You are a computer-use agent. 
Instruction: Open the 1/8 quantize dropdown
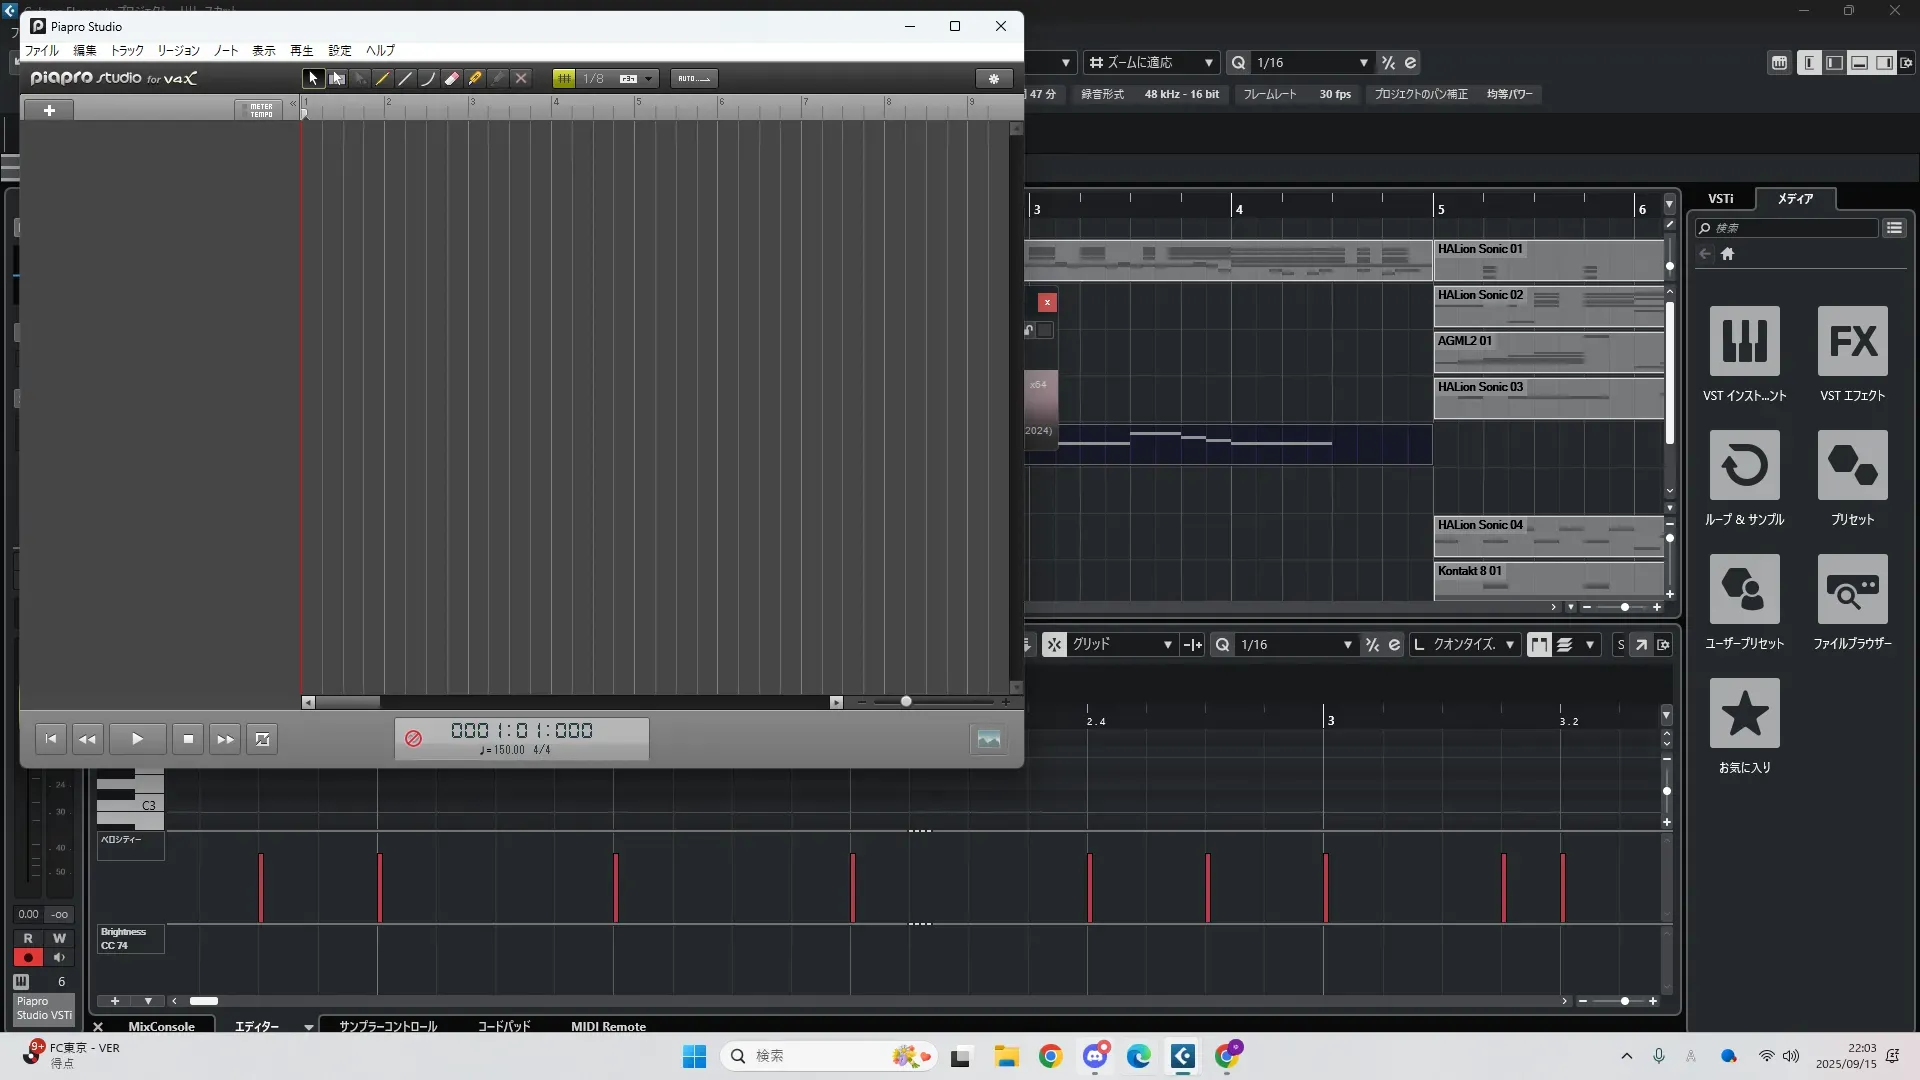(x=648, y=79)
